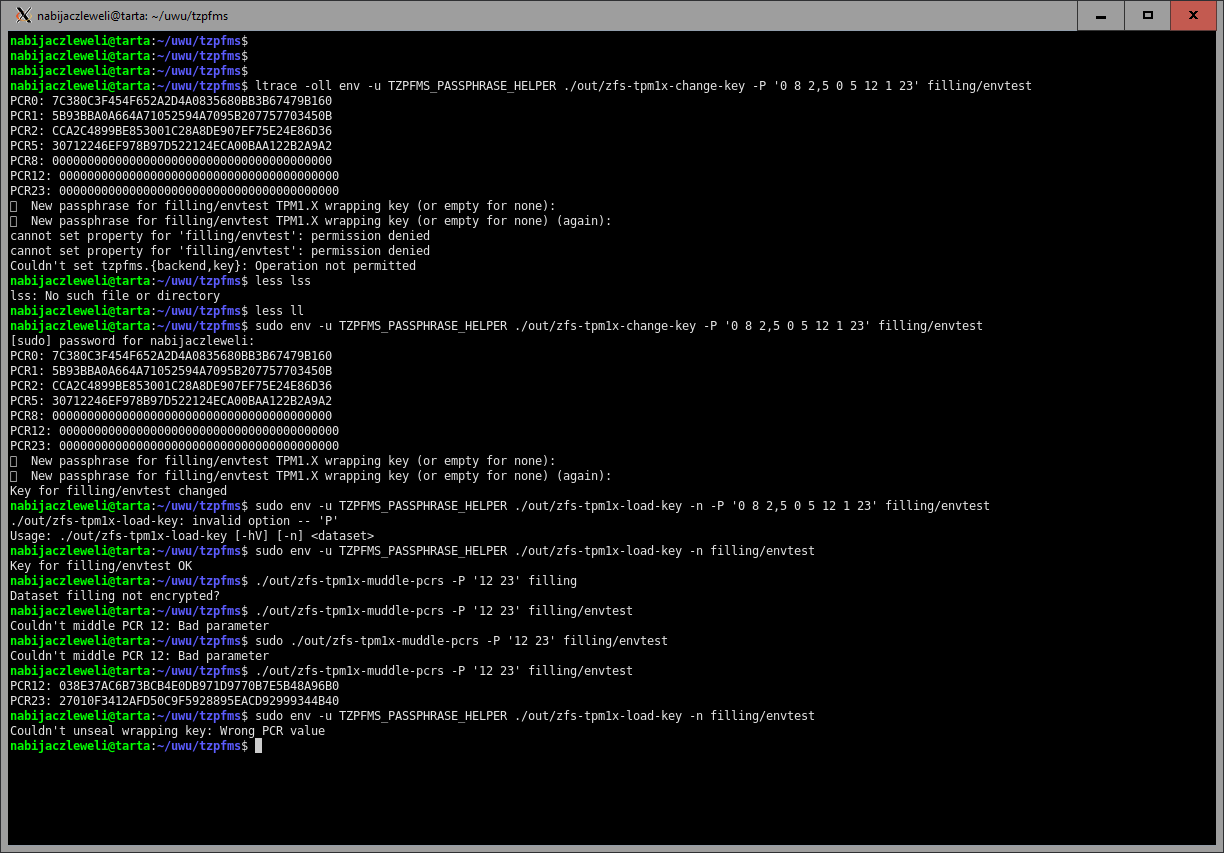Click 'lss: No such file or directory' message
Viewport: 1224px width, 853px height.
pos(114,296)
